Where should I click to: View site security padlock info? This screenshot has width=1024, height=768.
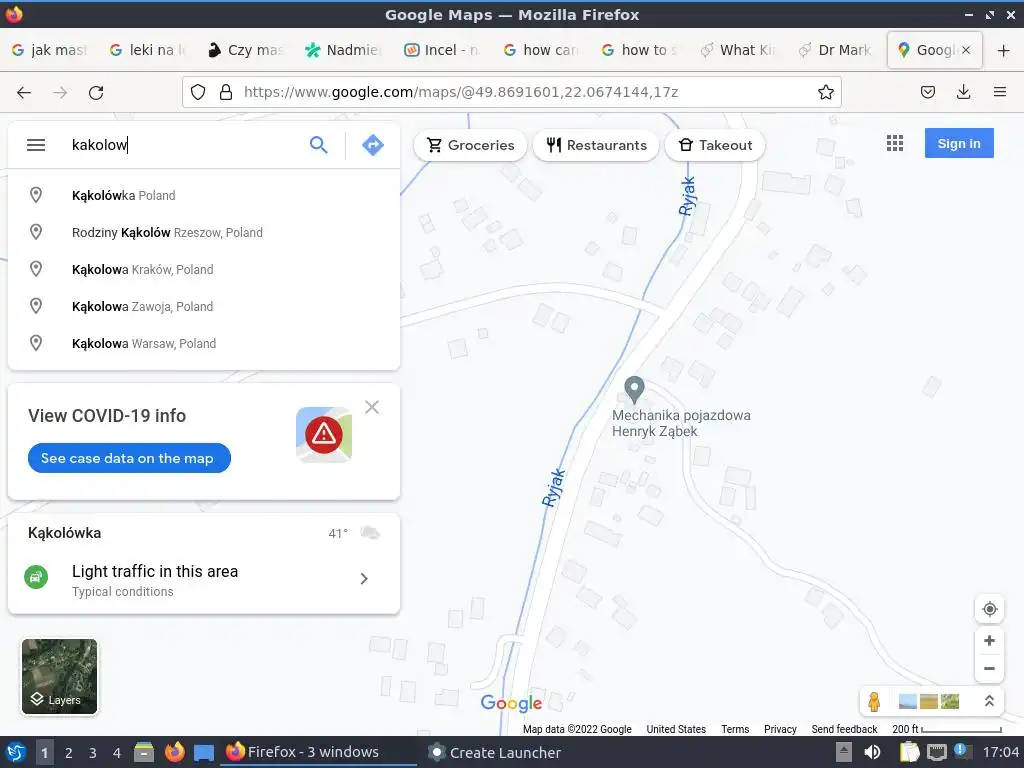pyautogui.click(x=226, y=92)
